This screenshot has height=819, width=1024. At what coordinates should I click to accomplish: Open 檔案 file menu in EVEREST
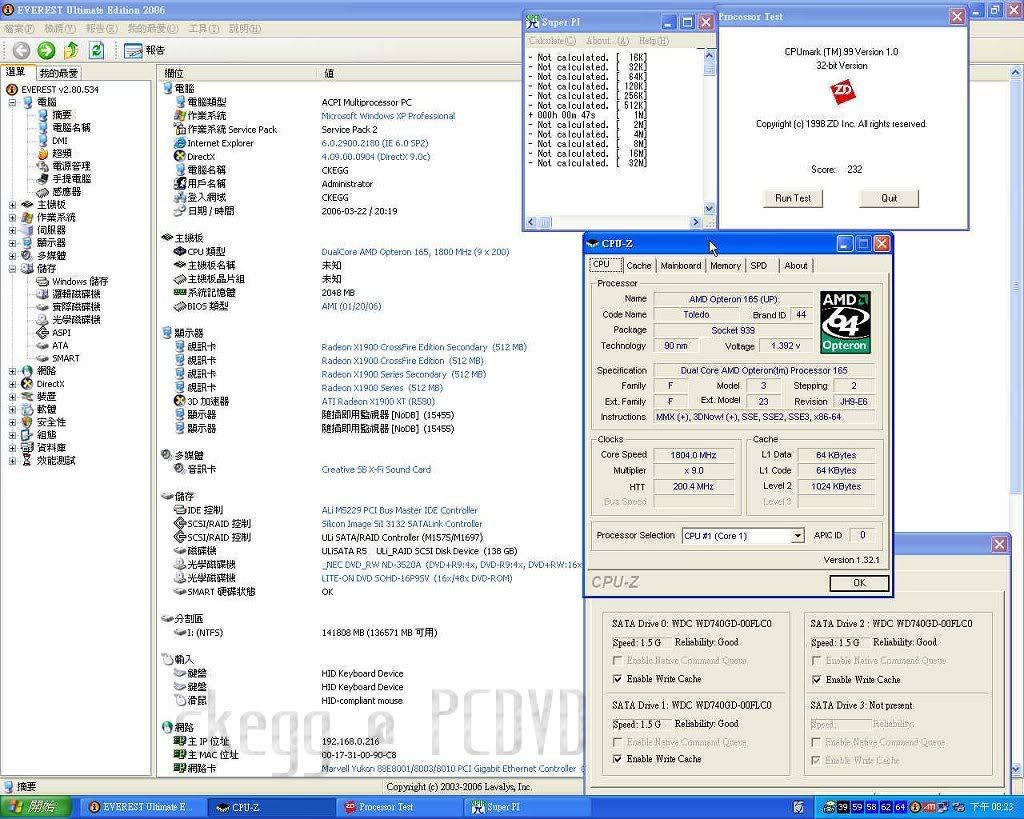pyautogui.click(x=20, y=29)
